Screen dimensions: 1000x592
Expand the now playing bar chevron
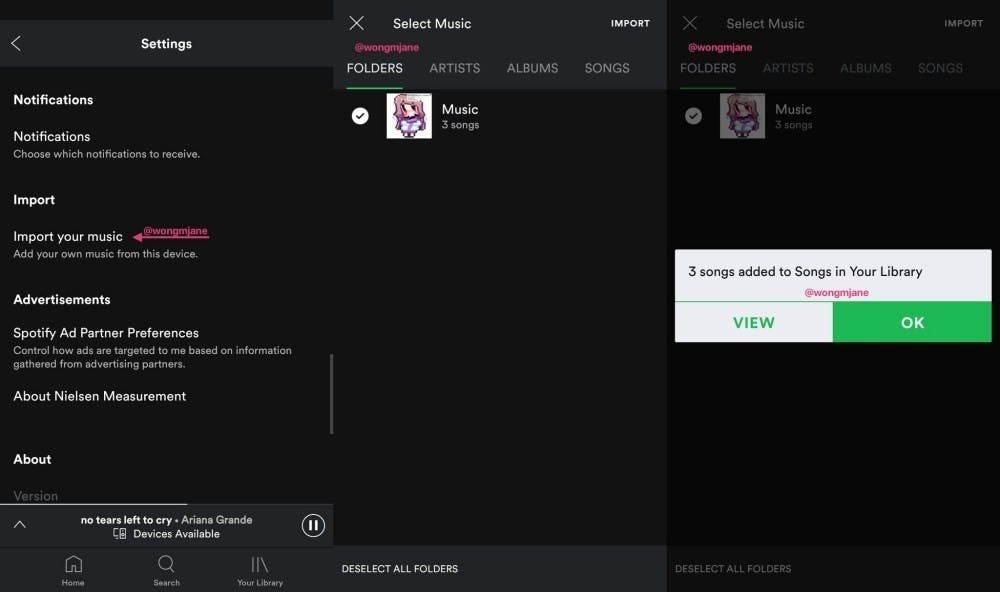click(x=19, y=525)
